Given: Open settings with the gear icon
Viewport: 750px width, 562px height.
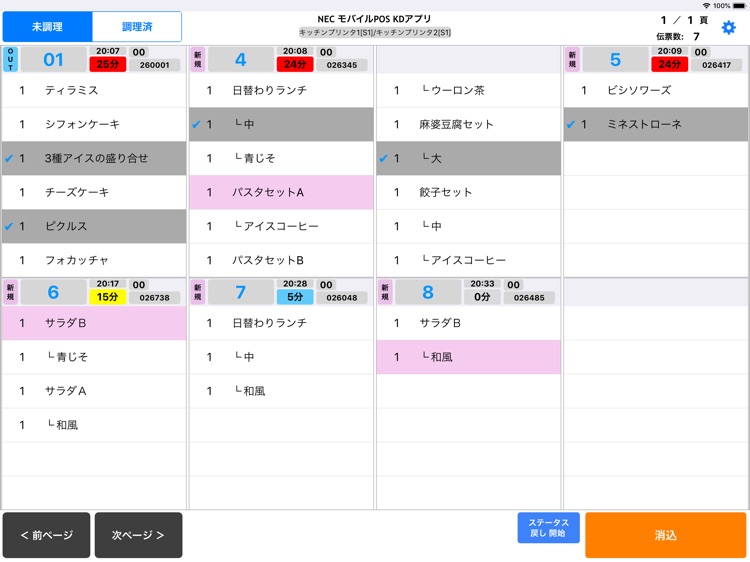Looking at the screenshot, I should pyautogui.click(x=728, y=28).
